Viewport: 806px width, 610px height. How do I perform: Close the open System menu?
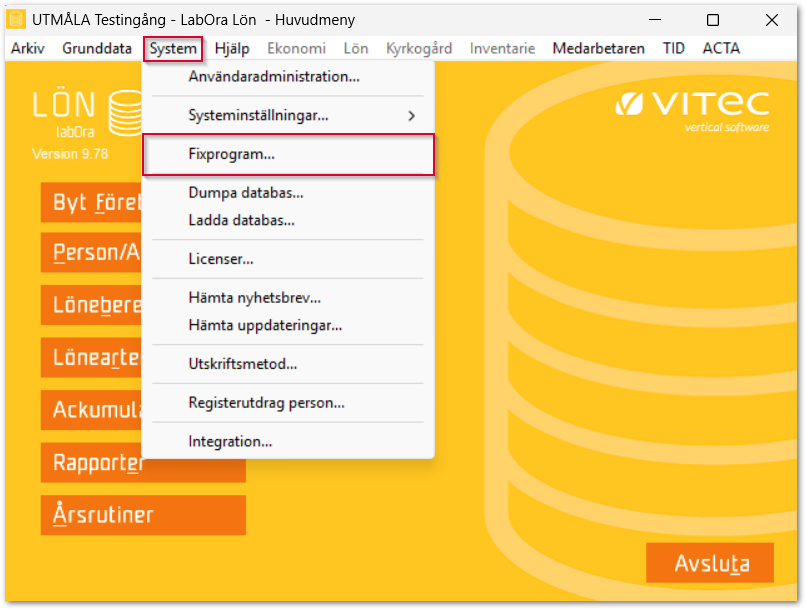(x=173, y=48)
